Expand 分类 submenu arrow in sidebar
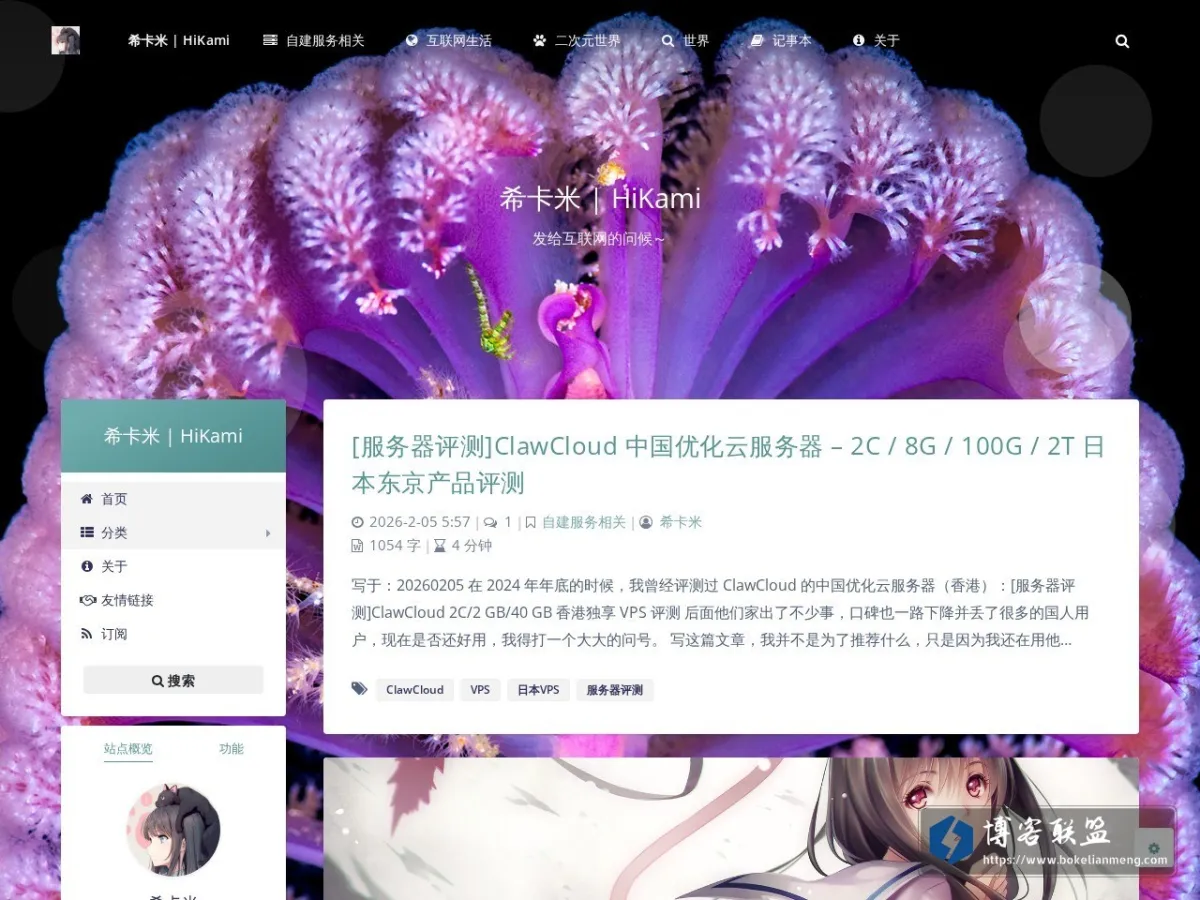This screenshot has height=900, width=1200. [x=268, y=533]
